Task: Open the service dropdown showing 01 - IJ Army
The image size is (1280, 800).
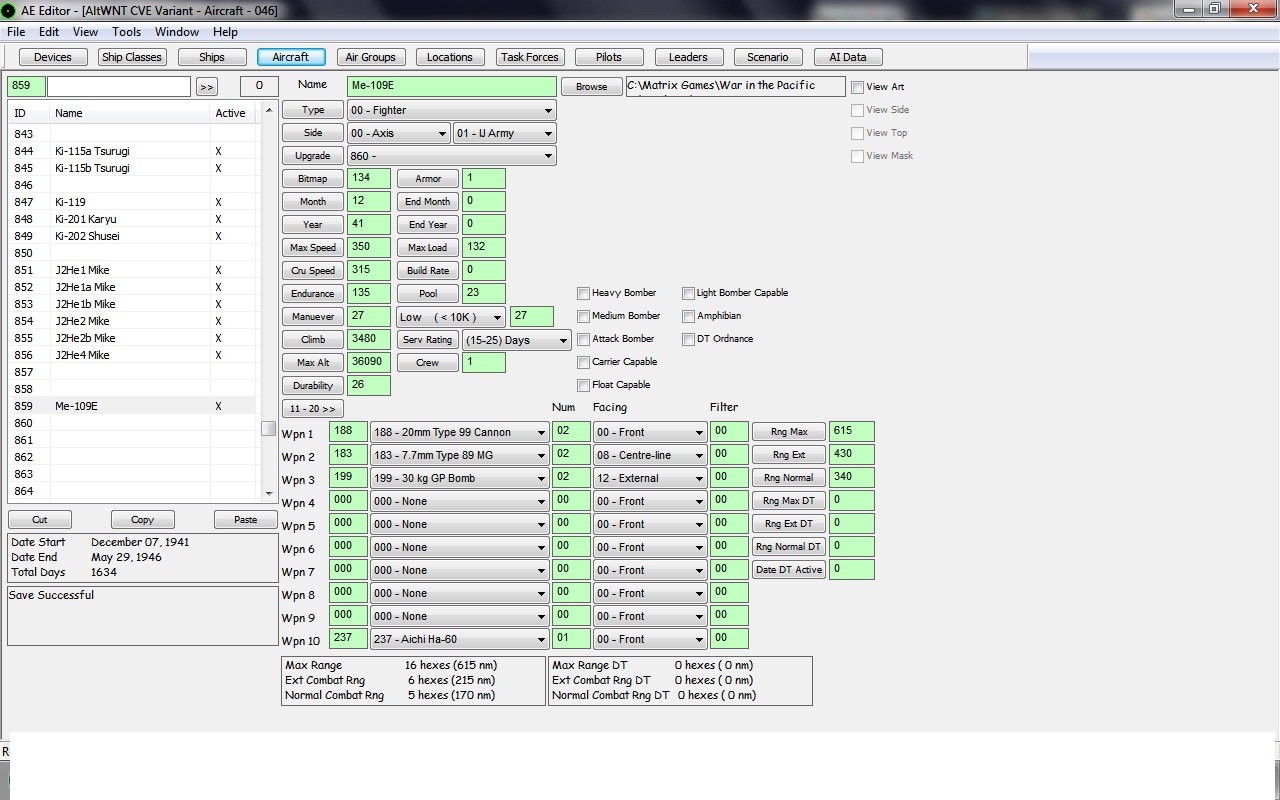Action: click(x=504, y=133)
